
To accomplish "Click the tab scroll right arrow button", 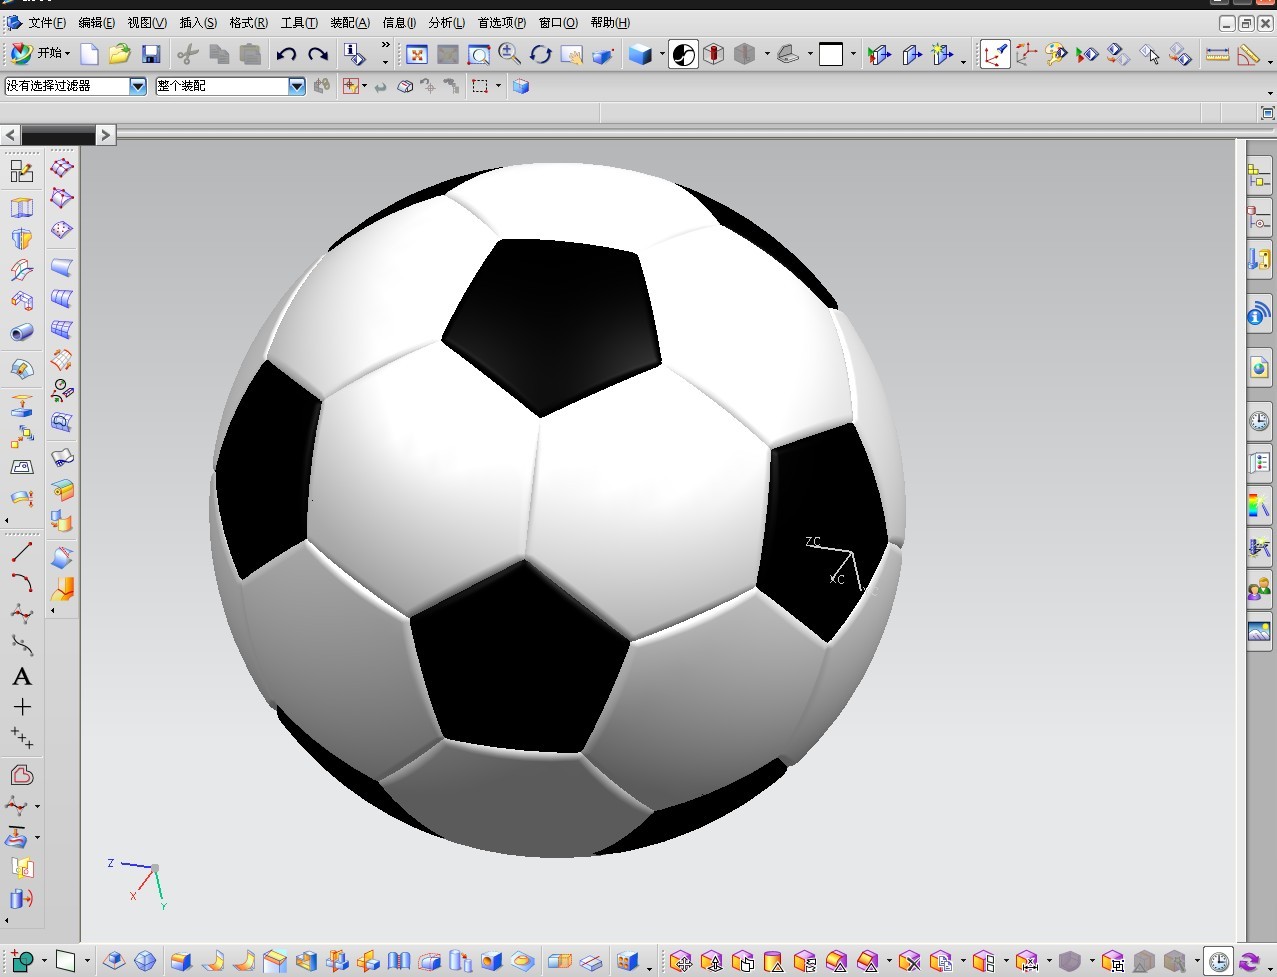I will pos(106,134).
